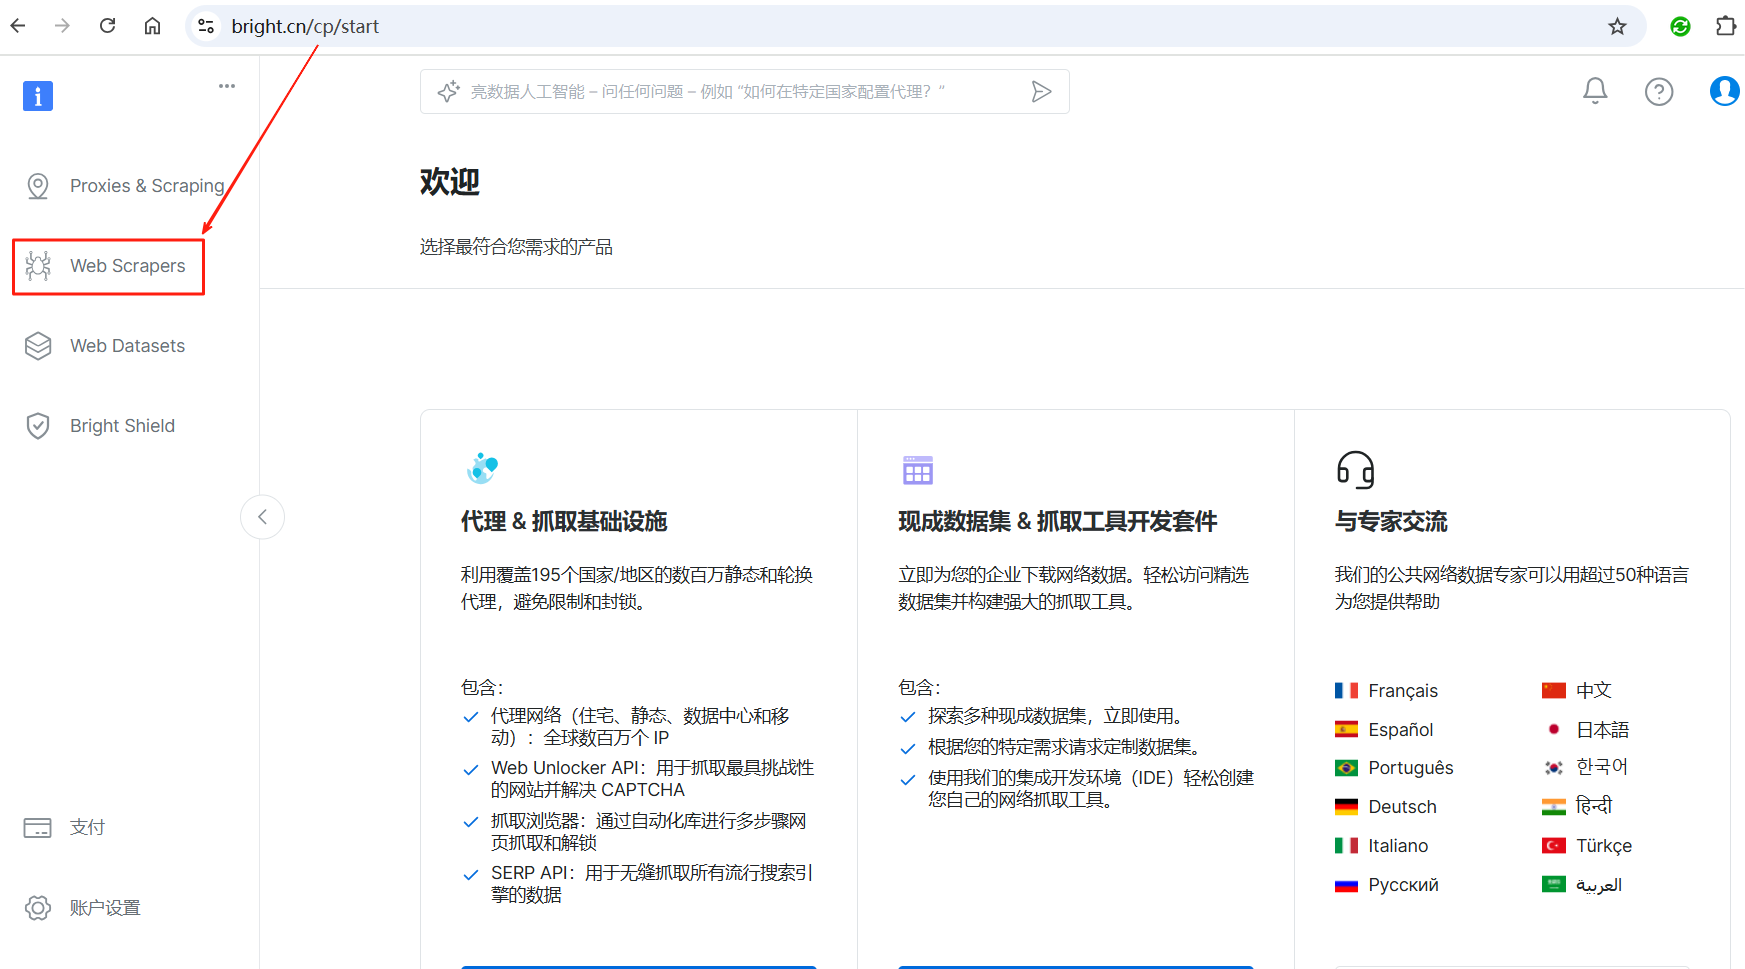Focus the 亮数据人工智能 AI question field
The height and width of the screenshot is (969, 1745).
pos(744,92)
